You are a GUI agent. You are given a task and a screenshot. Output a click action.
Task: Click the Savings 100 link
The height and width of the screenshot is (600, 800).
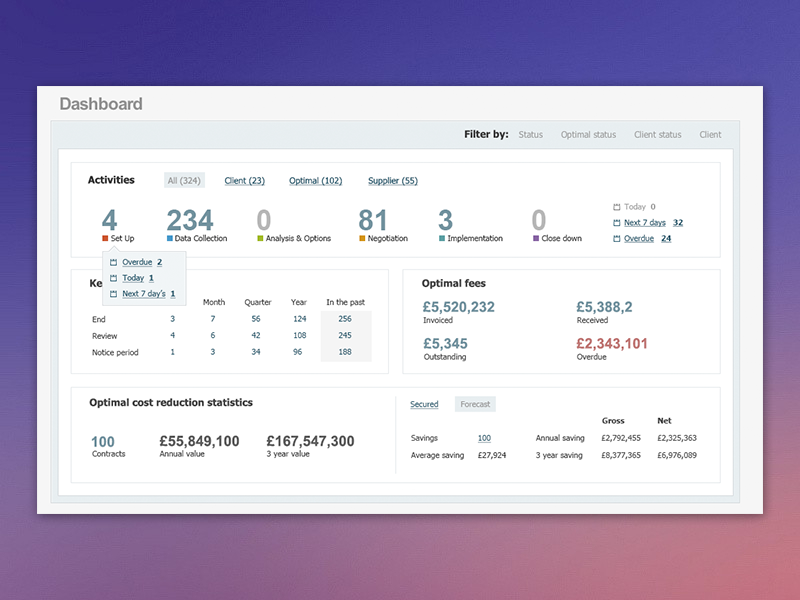tap(484, 438)
